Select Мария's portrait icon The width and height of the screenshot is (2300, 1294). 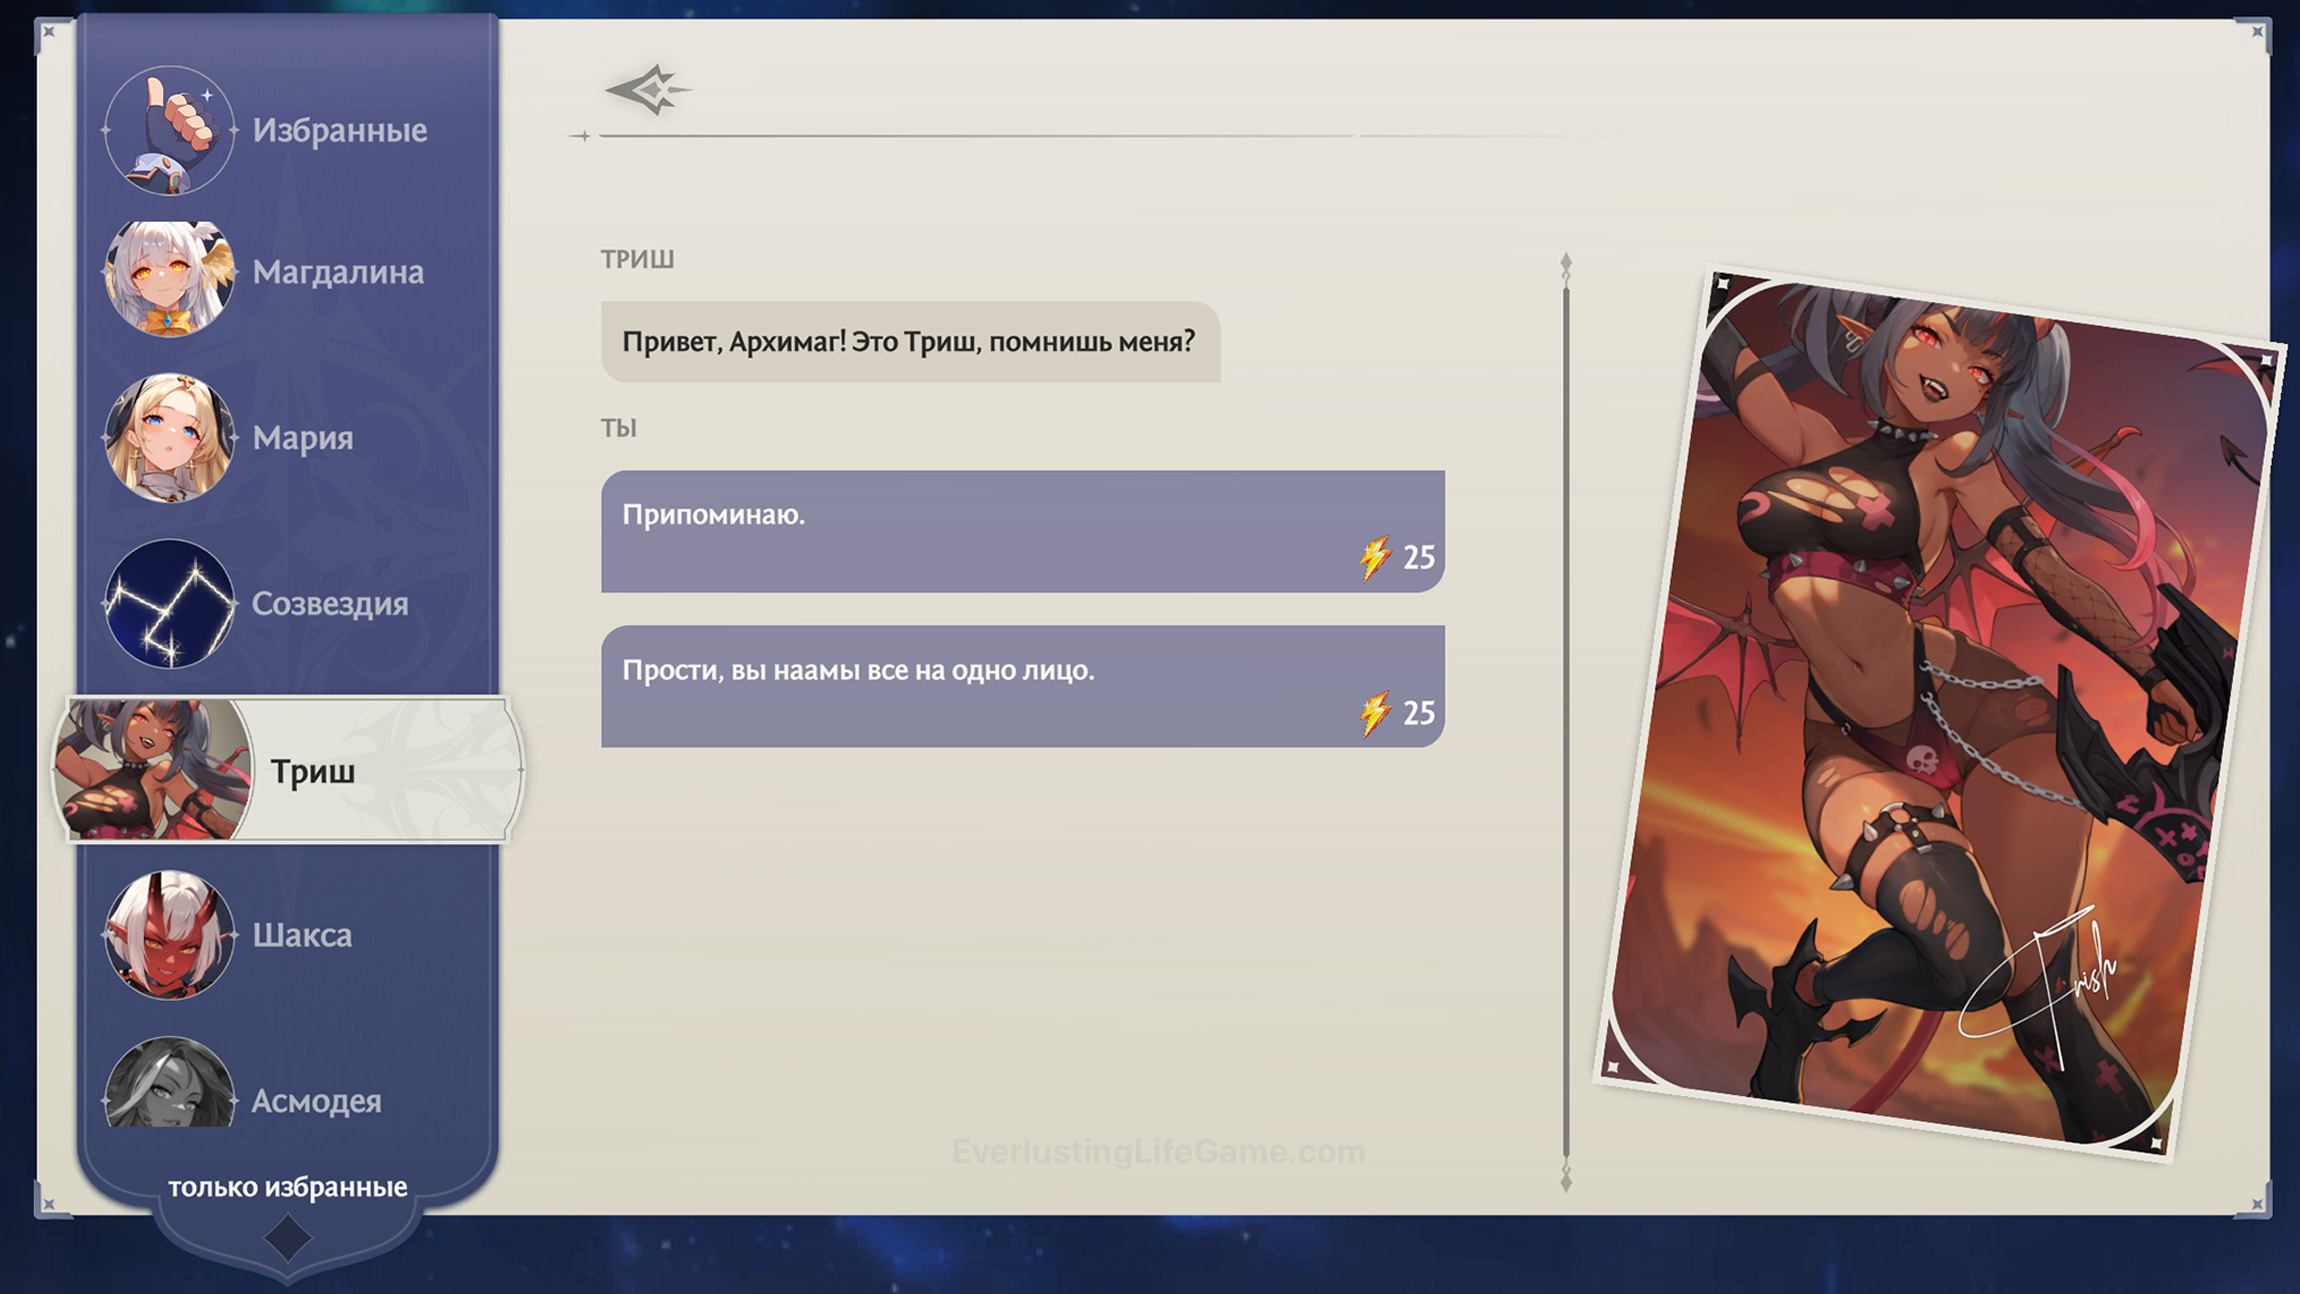[169, 437]
